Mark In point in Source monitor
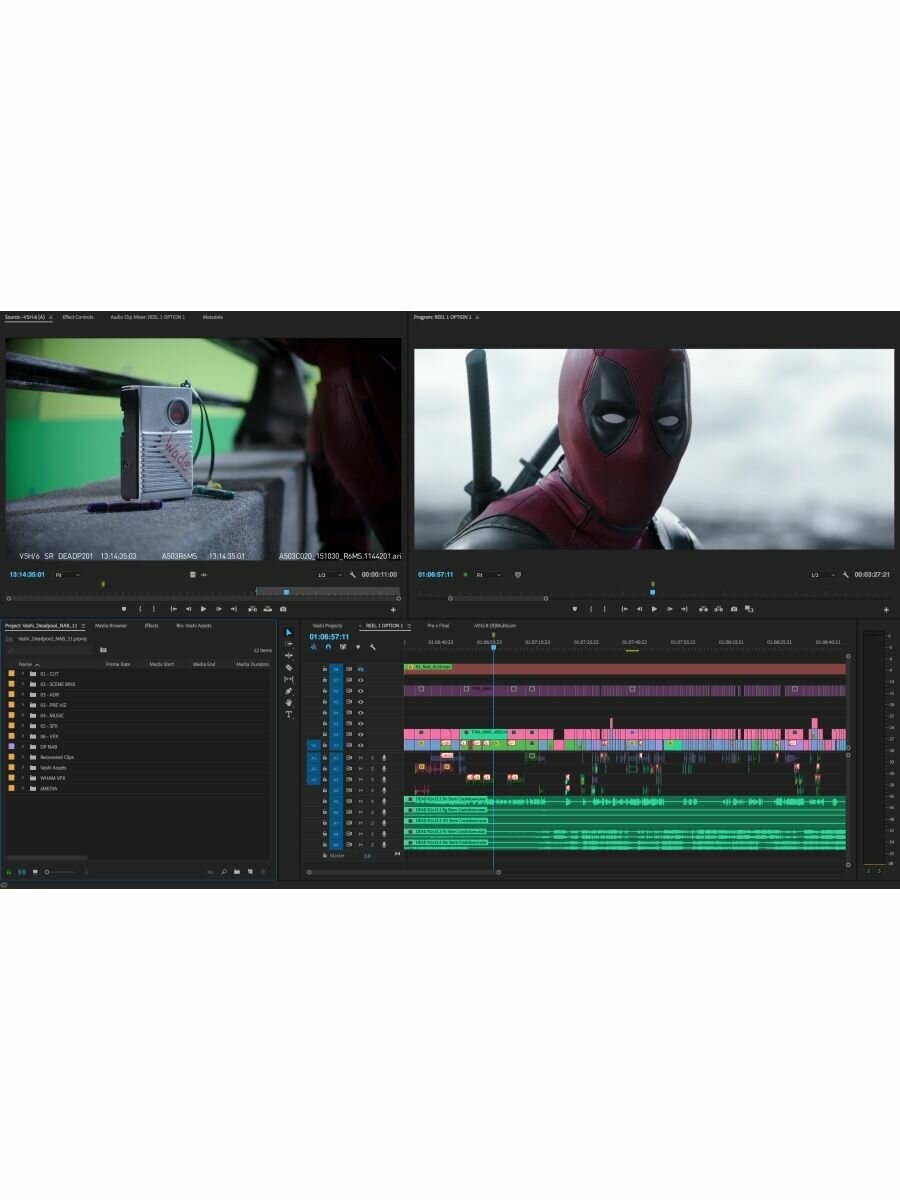The width and height of the screenshot is (900, 1200). tap(140, 609)
